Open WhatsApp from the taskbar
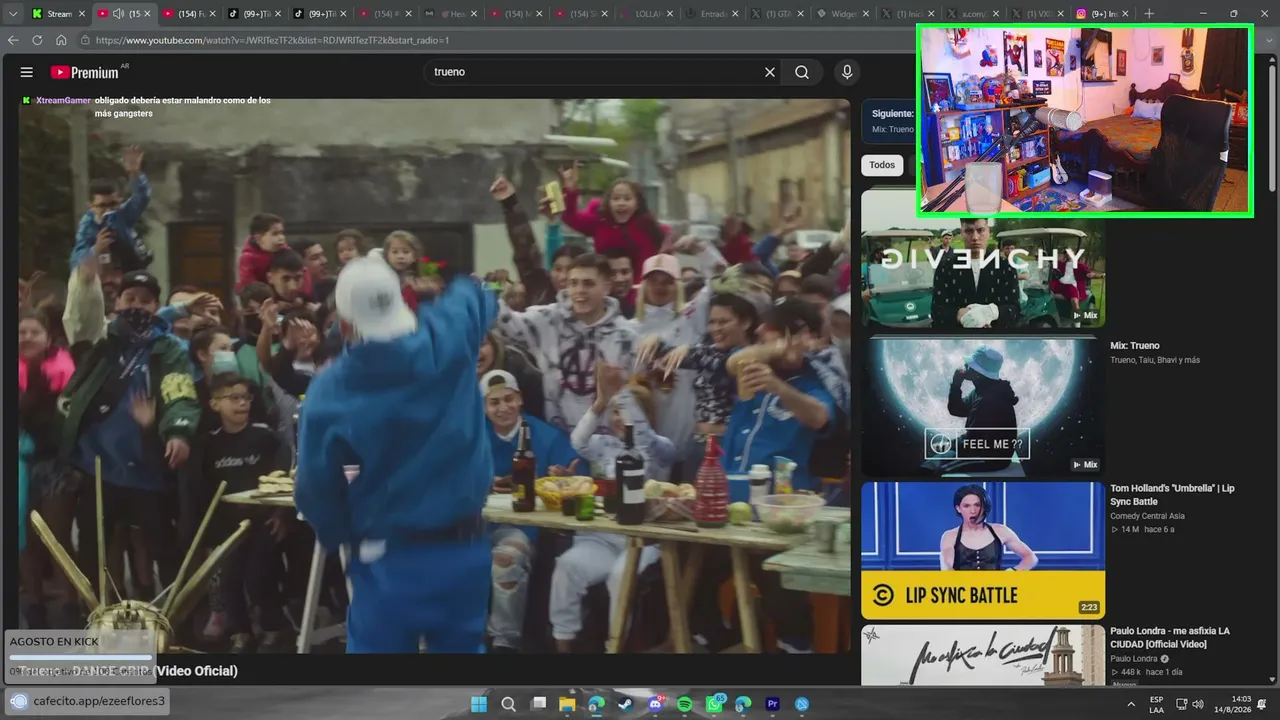 pos(714,704)
